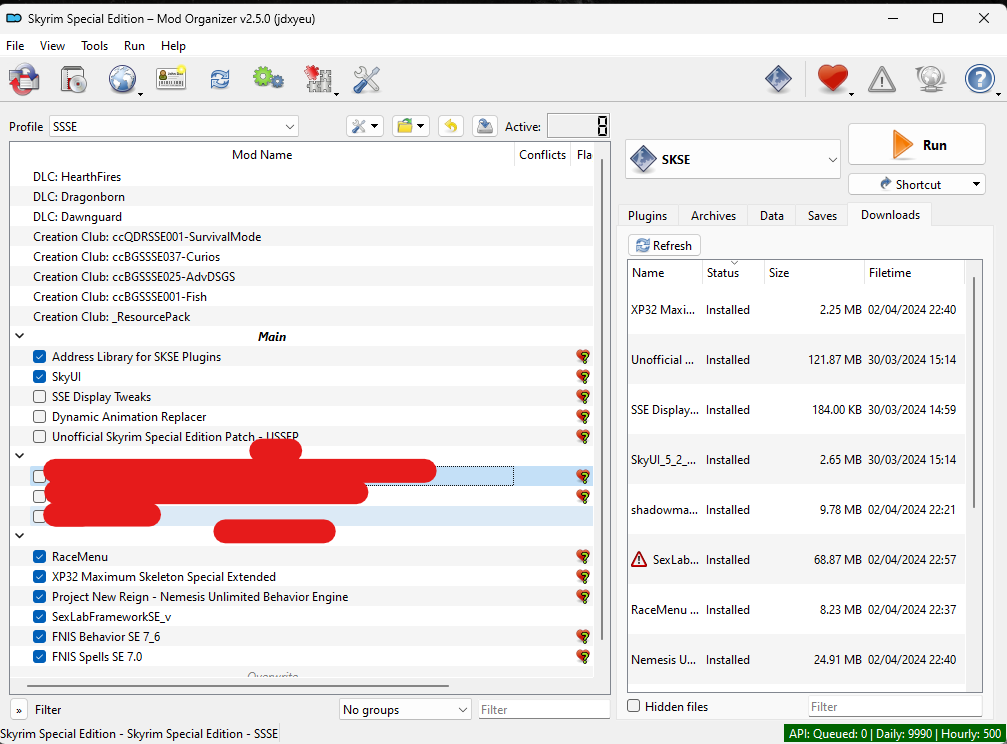Uncheck XP32 Maximum Skeleton Special Extended
The width and height of the screenshot is (1007, 744).
point(39,576)
